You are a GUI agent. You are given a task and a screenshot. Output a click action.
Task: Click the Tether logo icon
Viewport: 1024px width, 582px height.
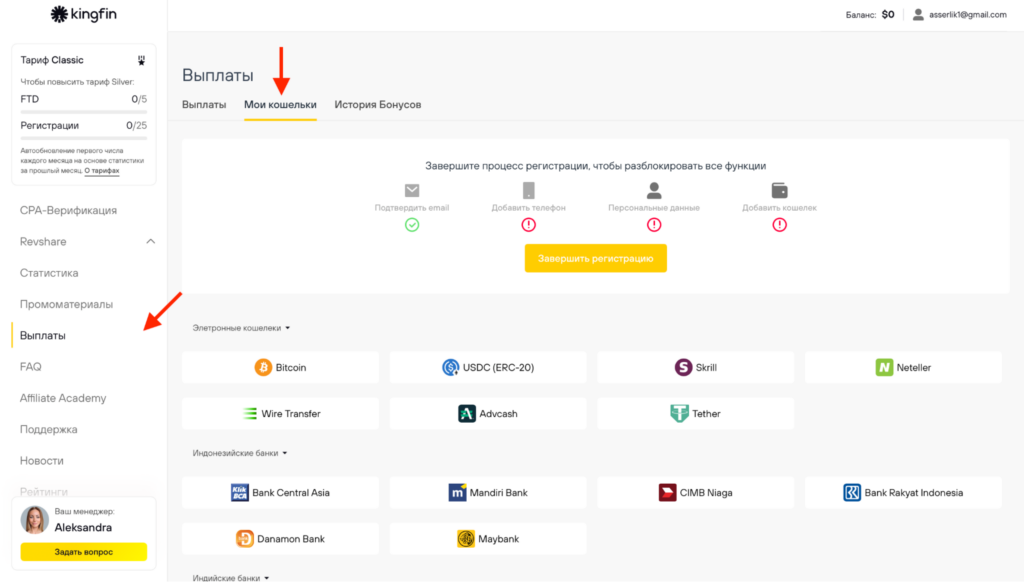(x=679, y=413)
